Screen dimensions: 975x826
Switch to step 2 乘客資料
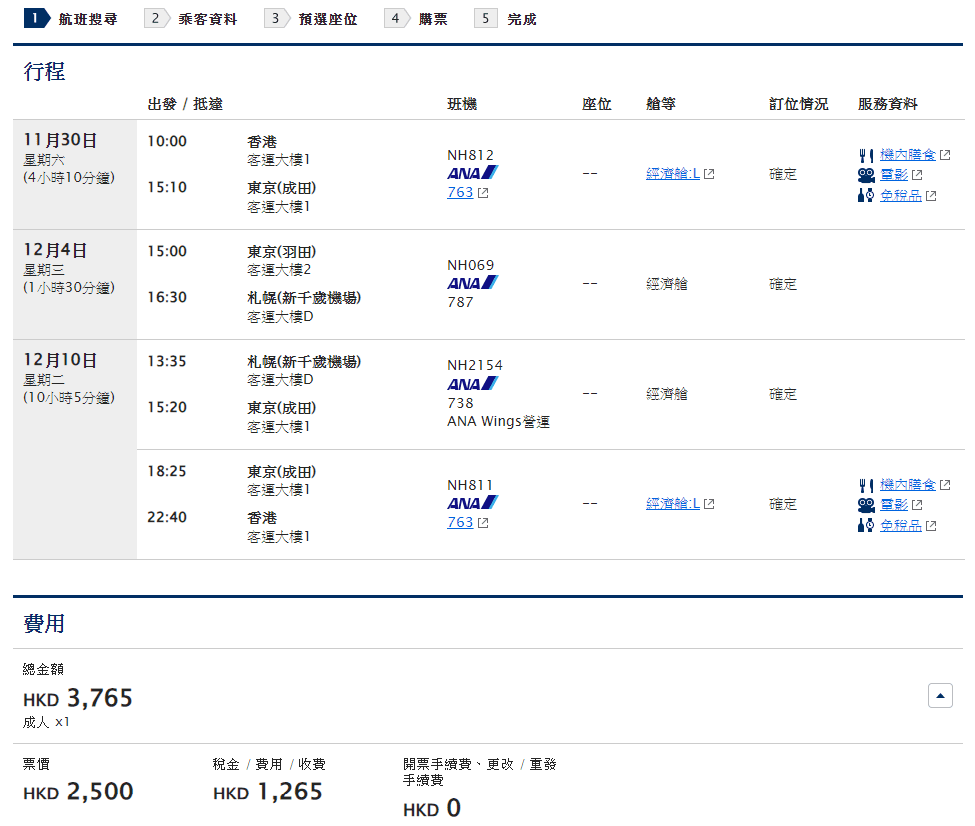(192, 19)
